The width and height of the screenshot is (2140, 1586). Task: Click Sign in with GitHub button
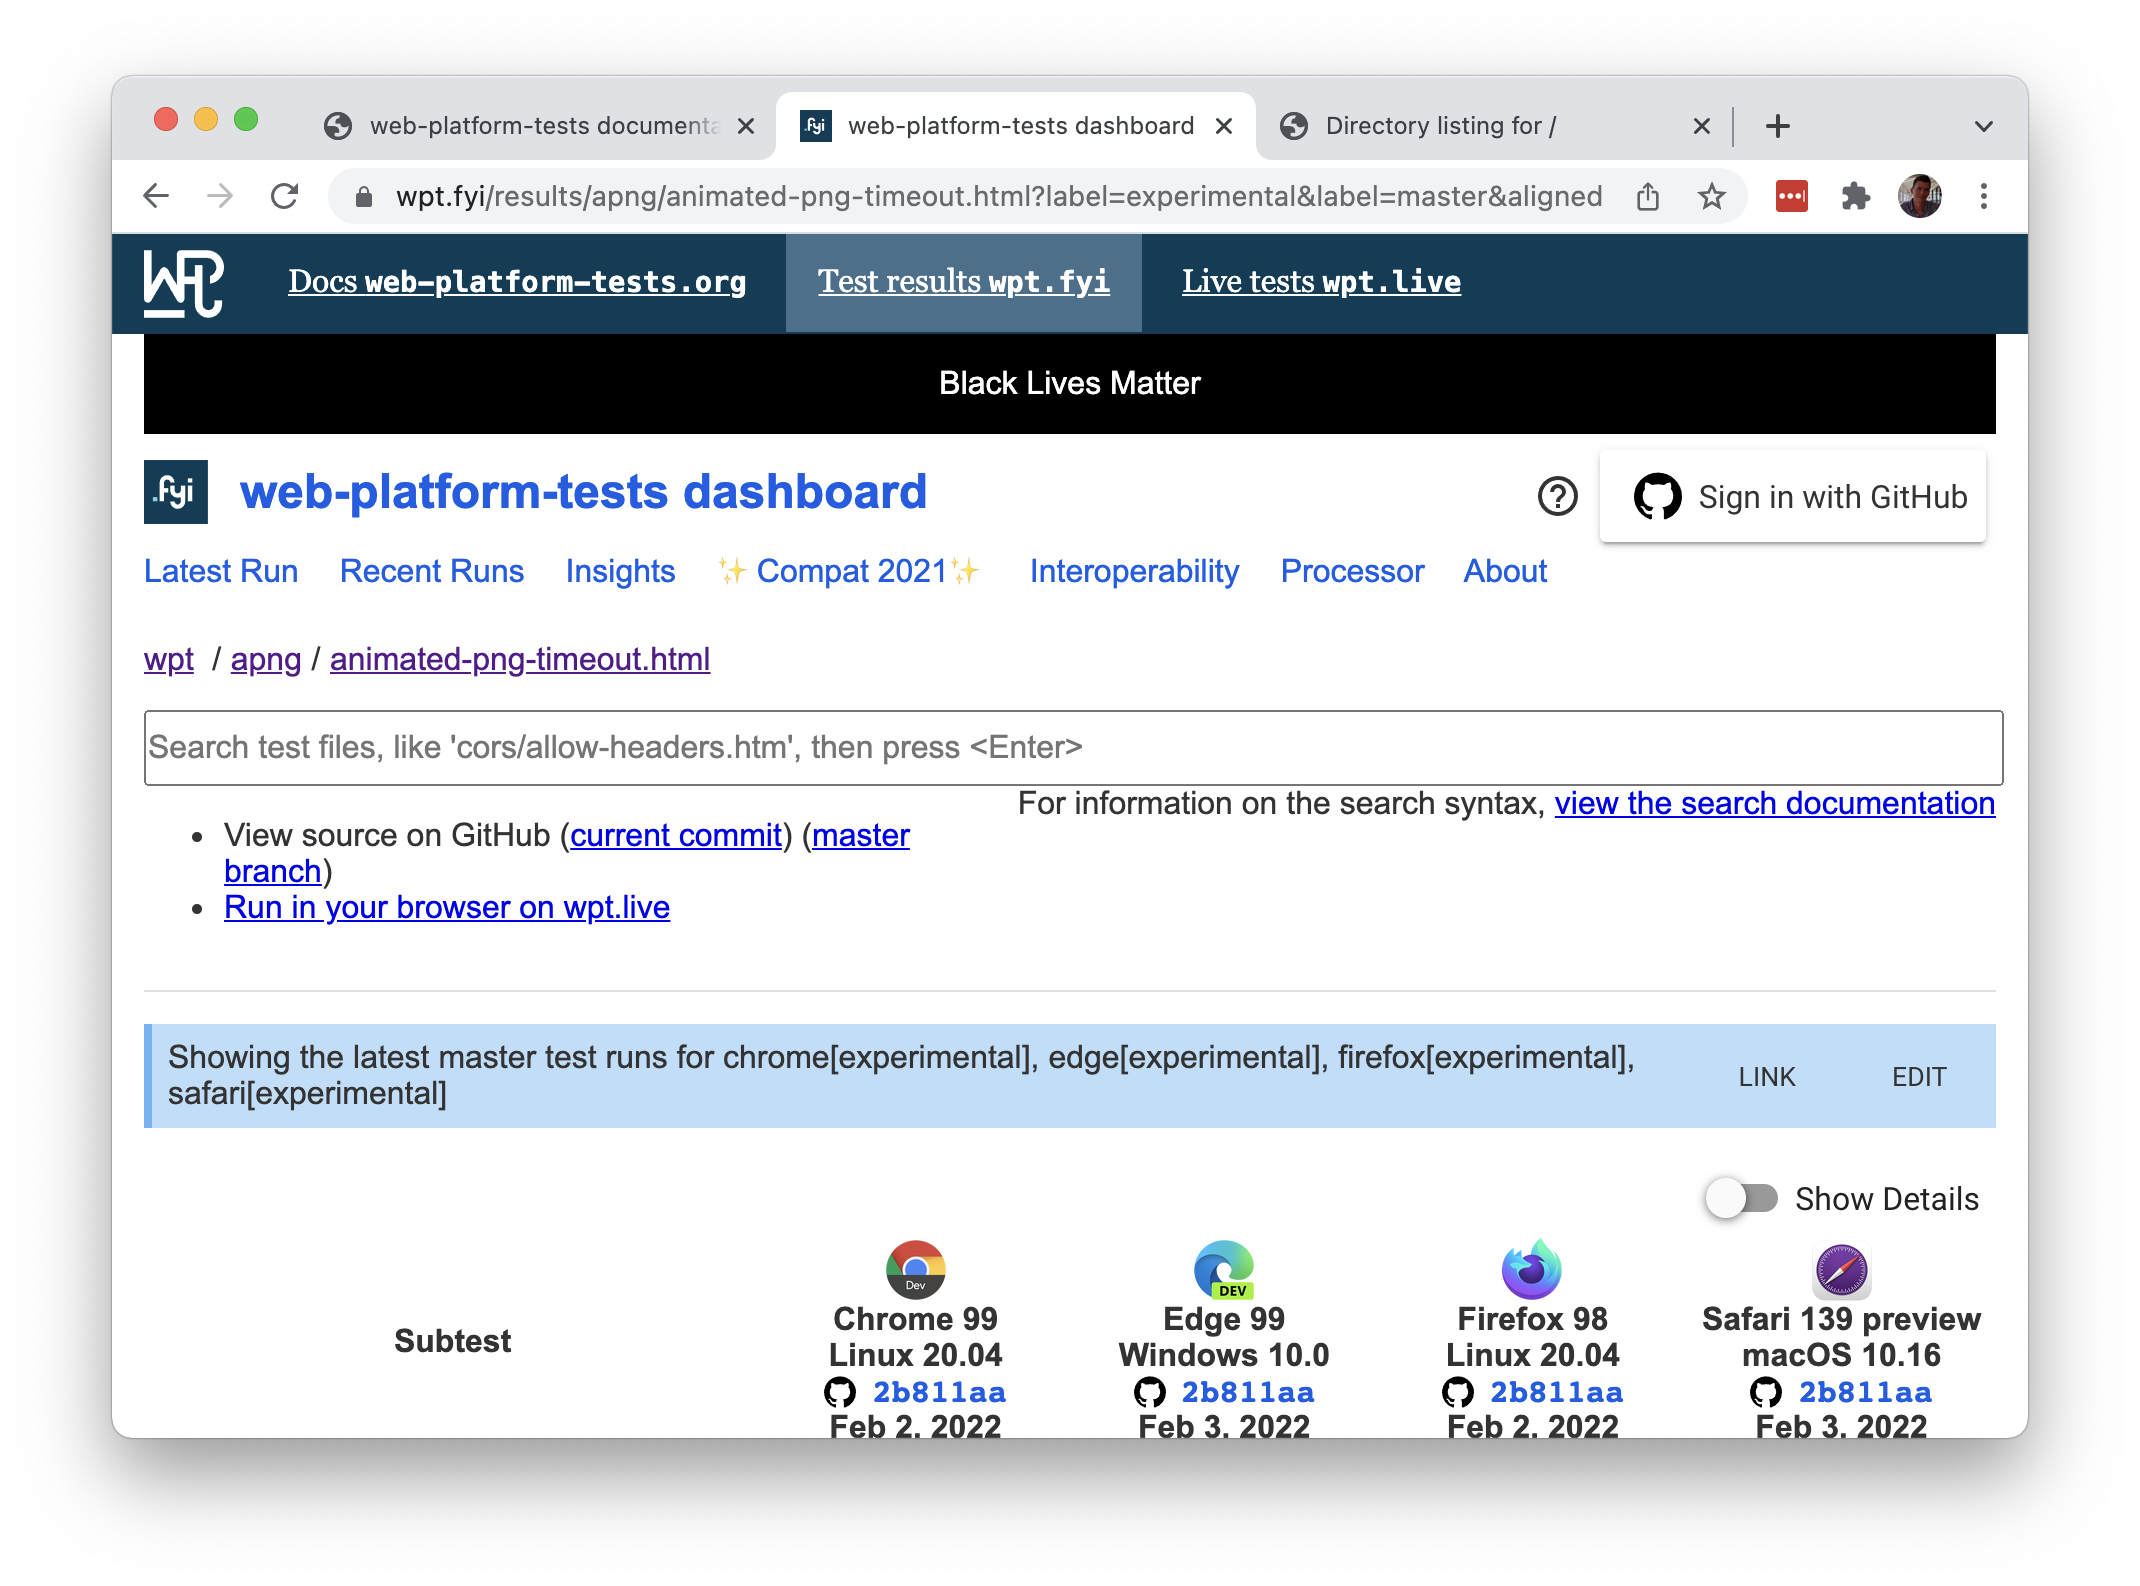pyautogui.click(x=1793, y=497)
